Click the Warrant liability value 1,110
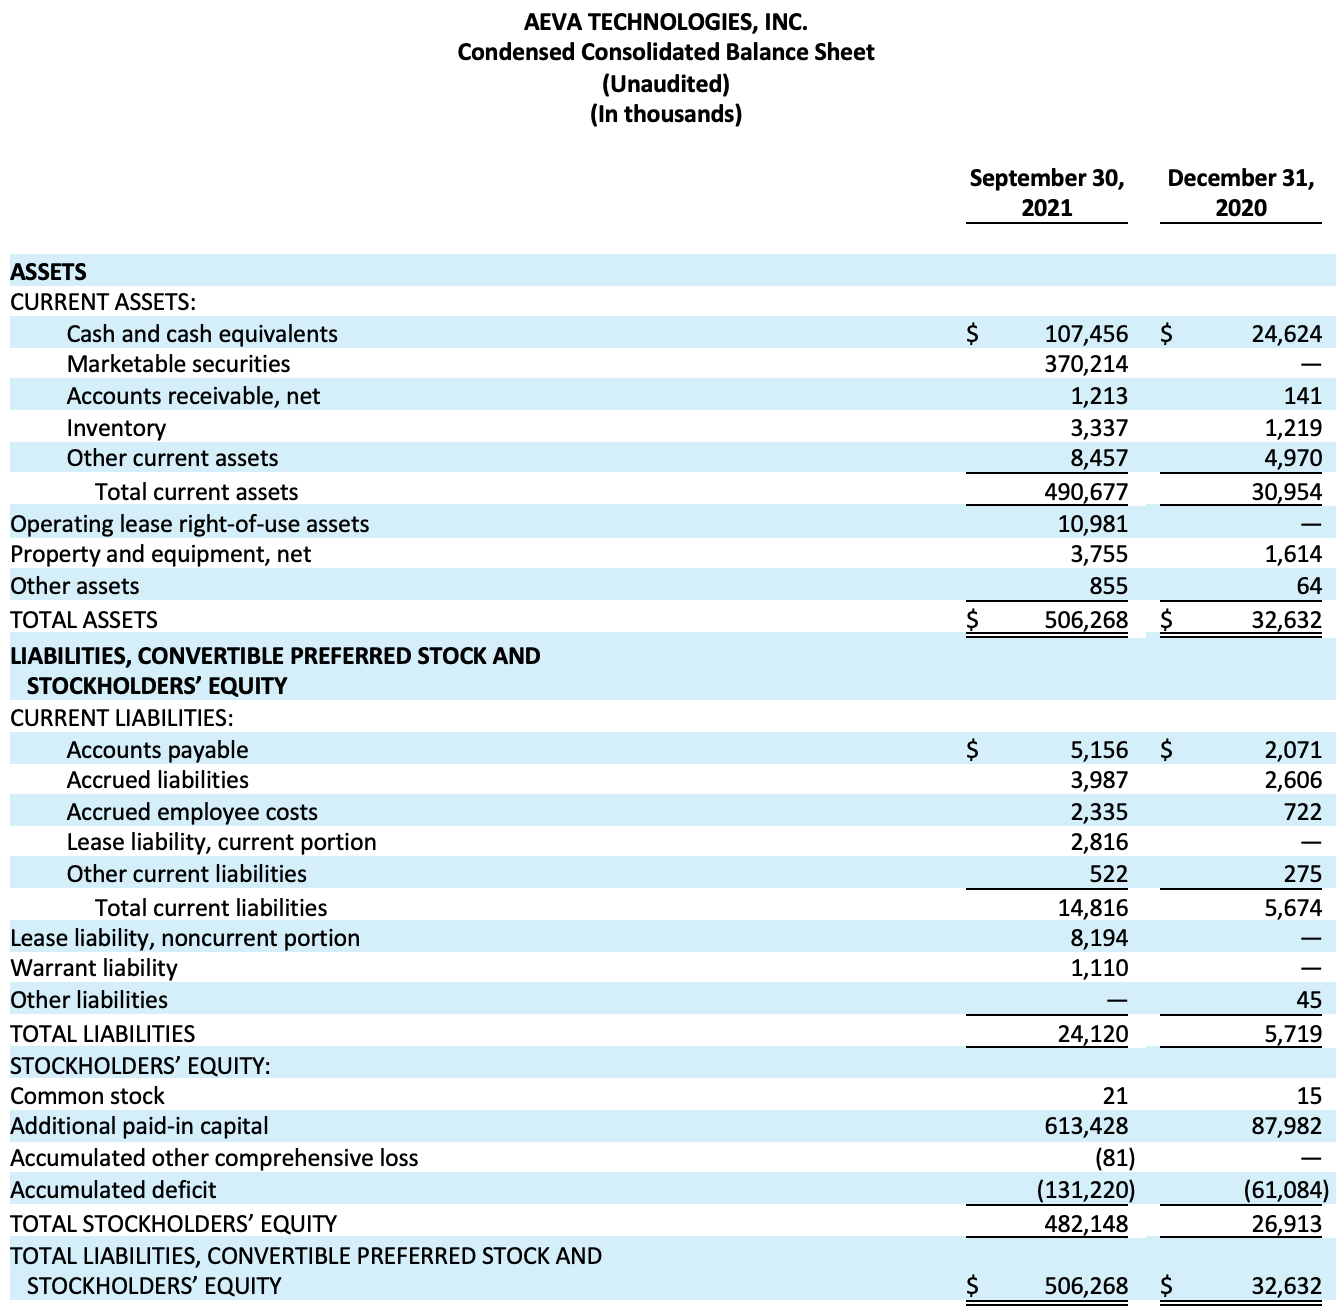The height and width of the screenshot is (1308, 1342). point(1099,968)
